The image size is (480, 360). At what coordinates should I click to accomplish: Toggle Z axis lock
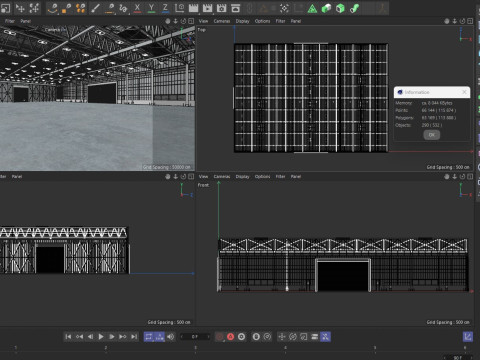point(165,8)
